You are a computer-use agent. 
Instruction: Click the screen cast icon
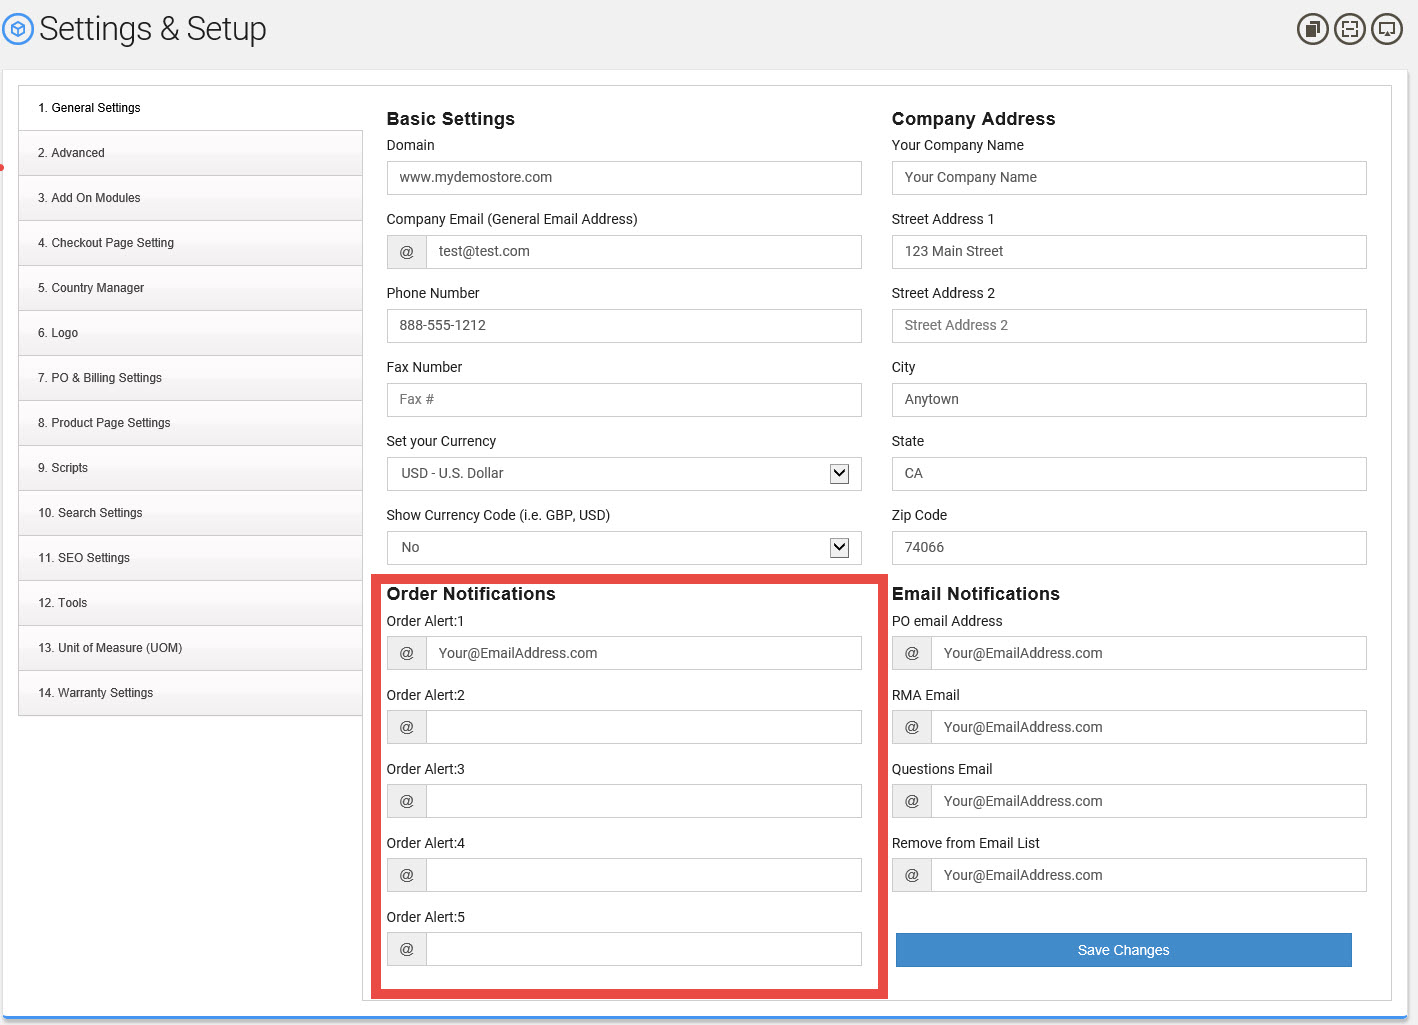point(1387,29)
